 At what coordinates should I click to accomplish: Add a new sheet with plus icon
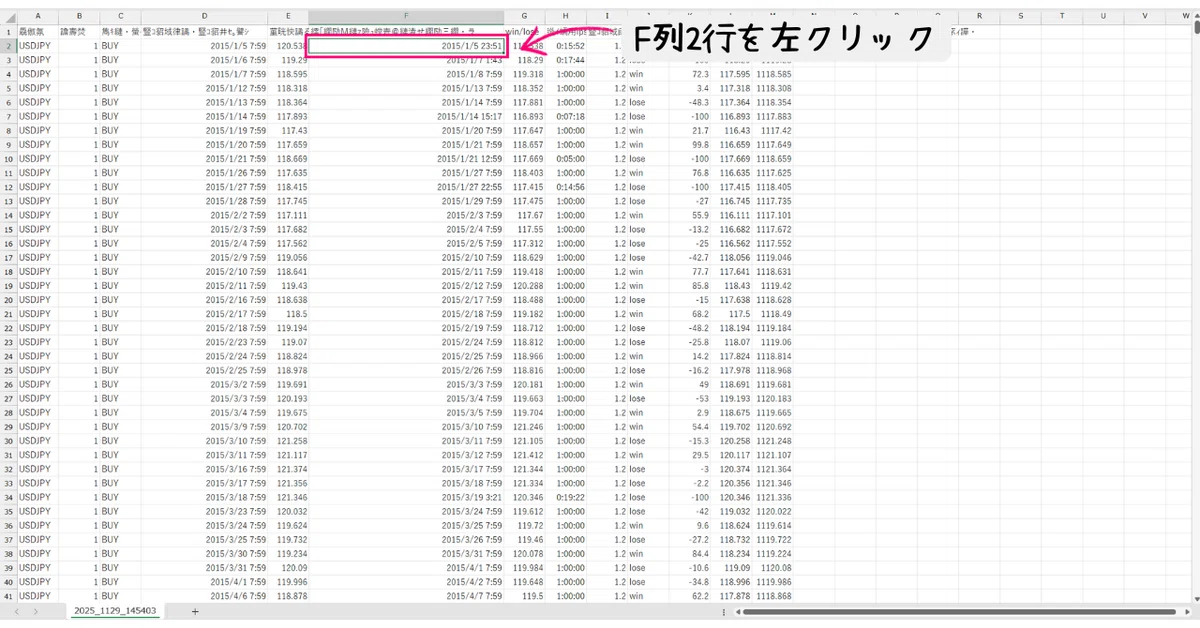195,610
